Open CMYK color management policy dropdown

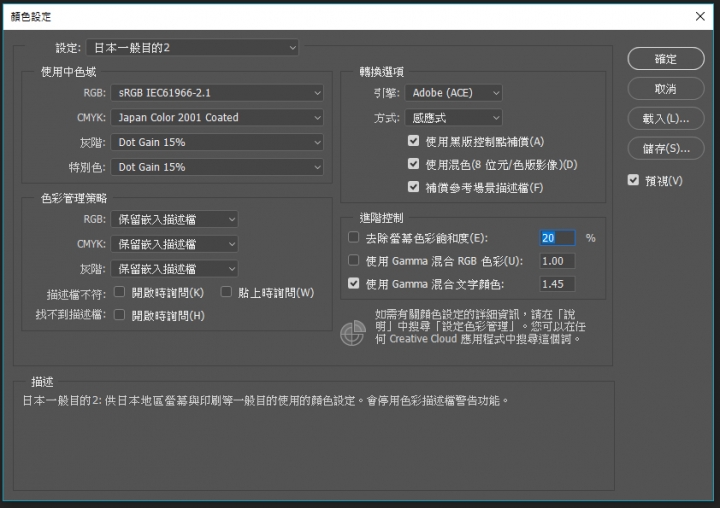[174, 244]
